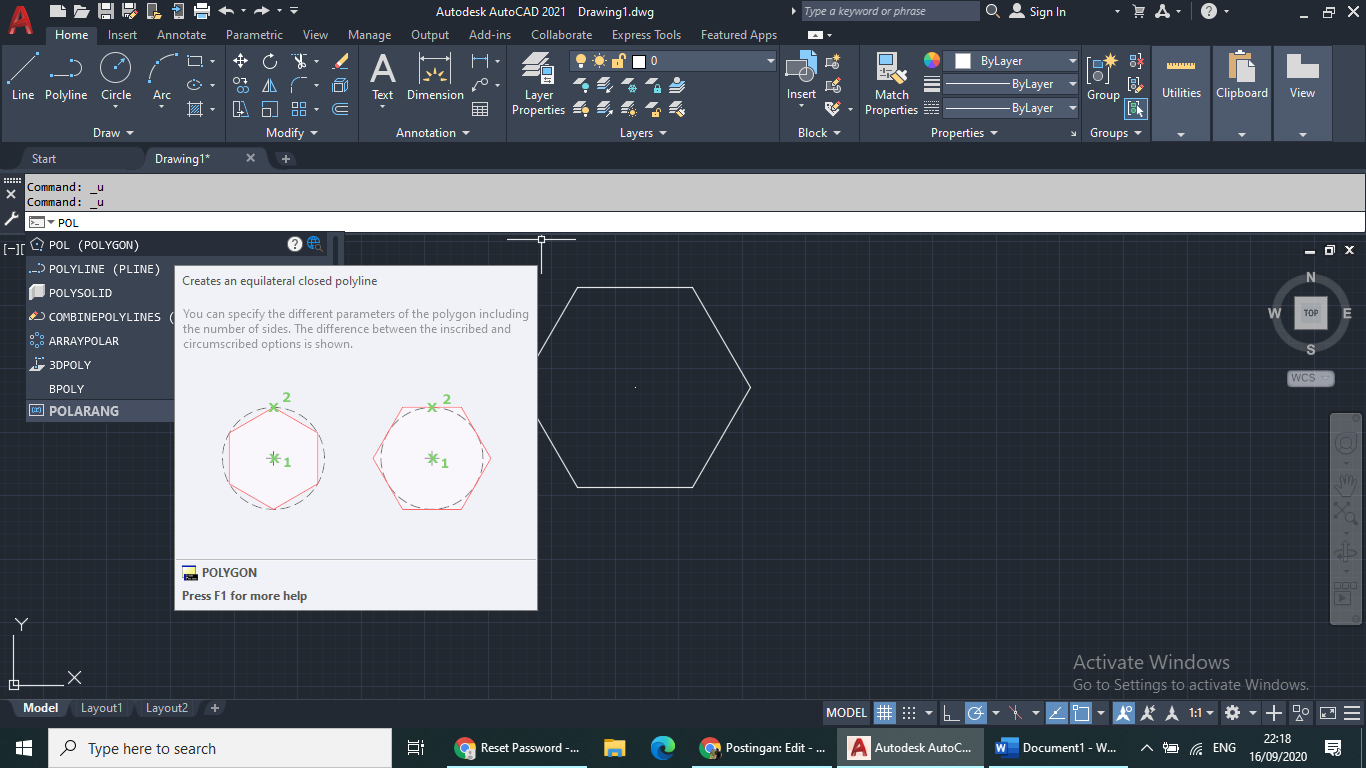
Task: Switch to the Start file tab
Action: coord(44,158)
